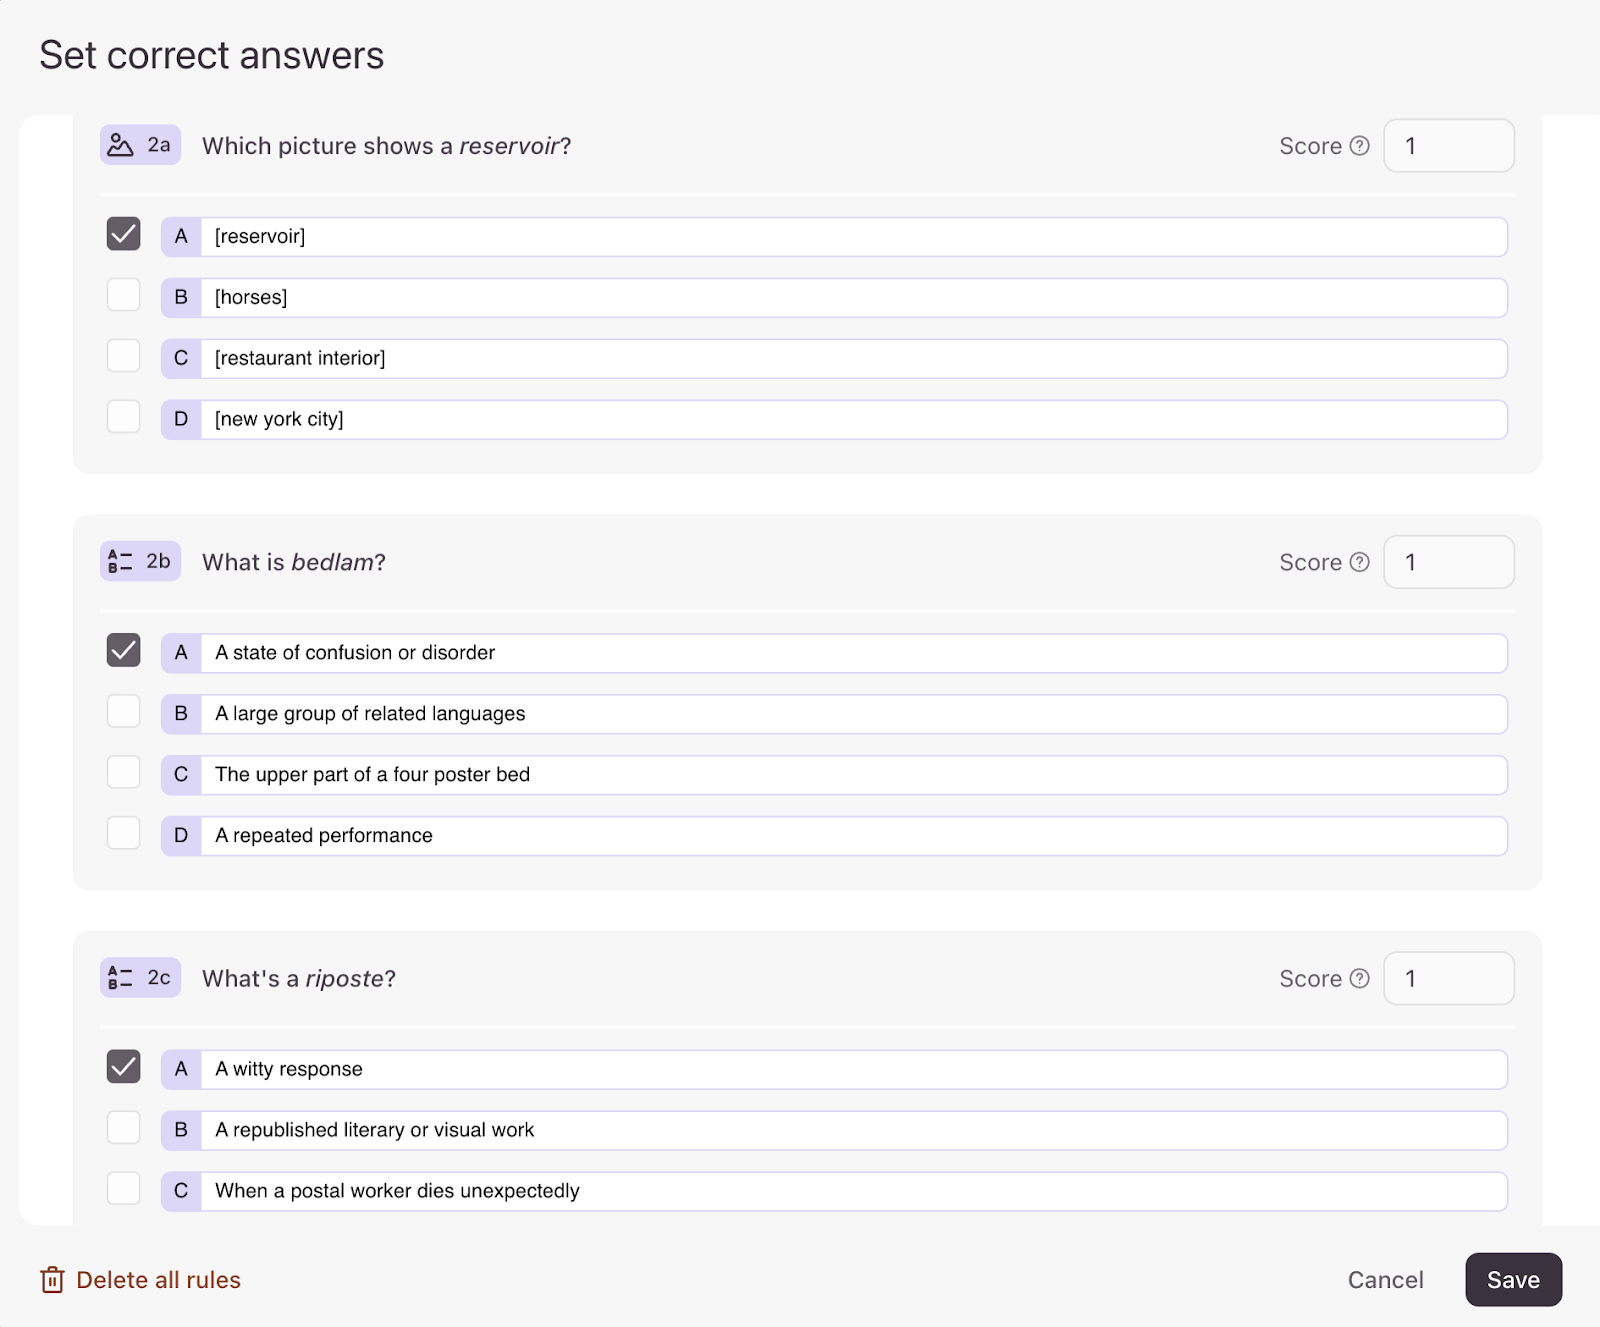Check 'When a postal worker dies unexpectedly'
This screenshot has width=1600, height=1327.
click(124, 1188)
